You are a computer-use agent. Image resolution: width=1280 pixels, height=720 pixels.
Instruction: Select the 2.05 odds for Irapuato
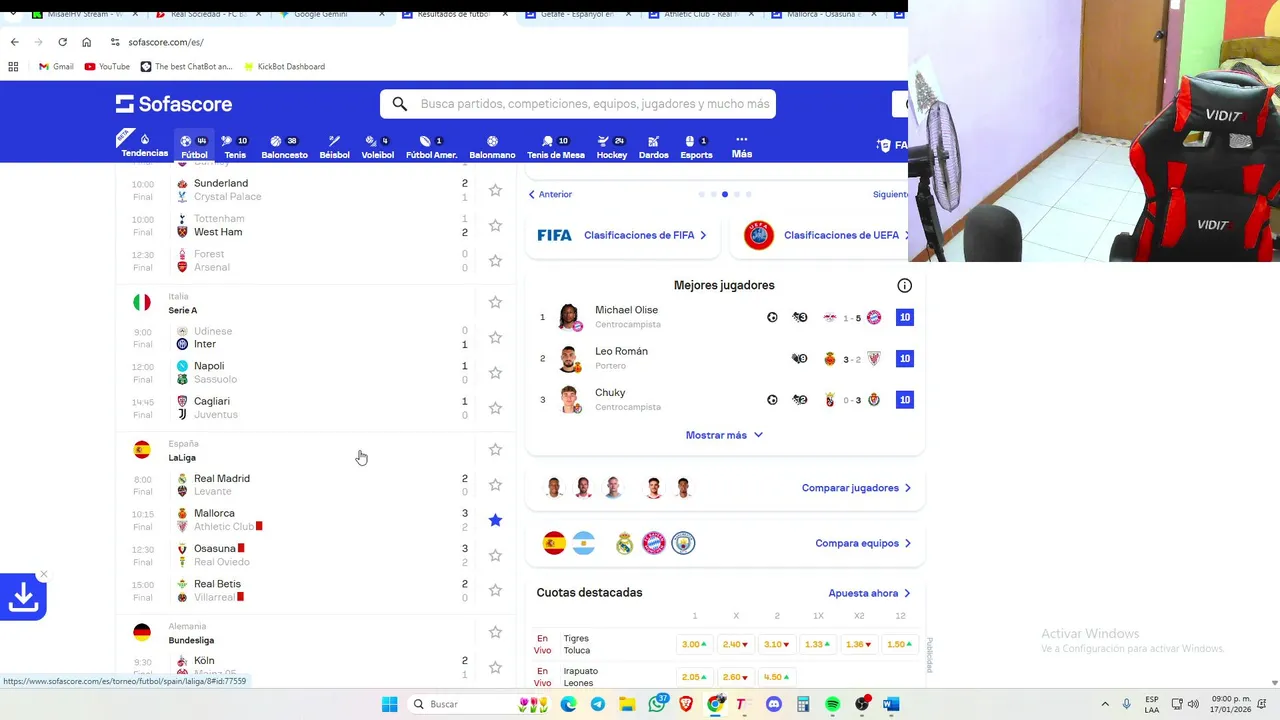point(694,677)
